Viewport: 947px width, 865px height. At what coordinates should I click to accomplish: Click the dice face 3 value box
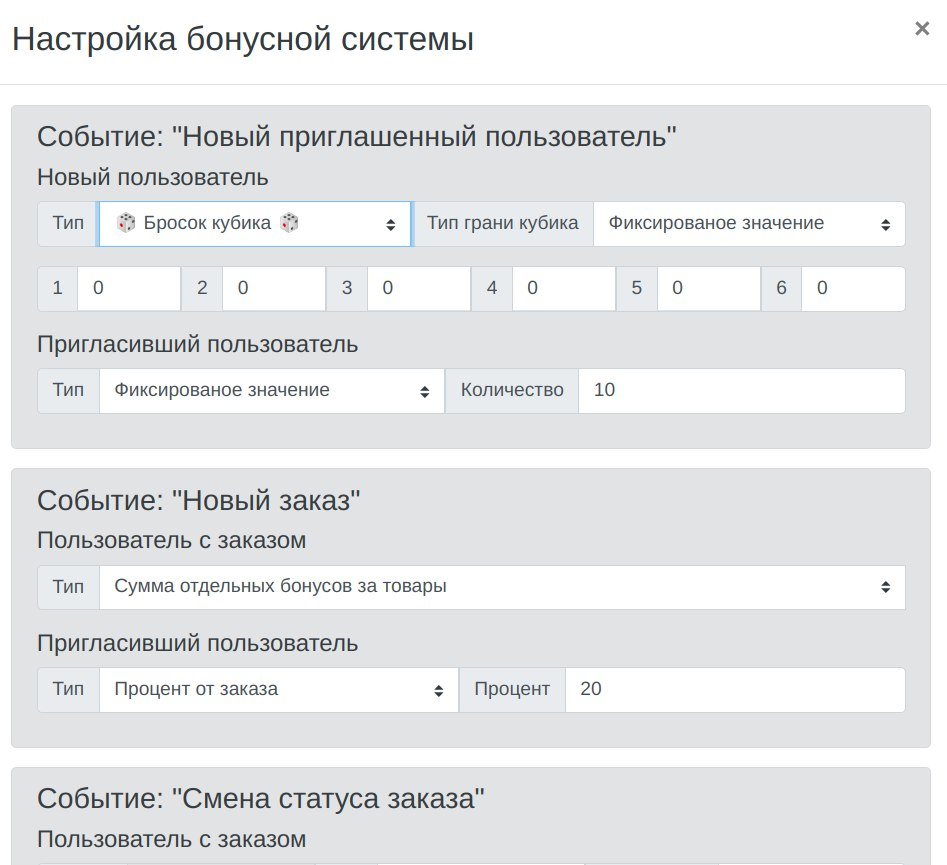coord(418,288)
